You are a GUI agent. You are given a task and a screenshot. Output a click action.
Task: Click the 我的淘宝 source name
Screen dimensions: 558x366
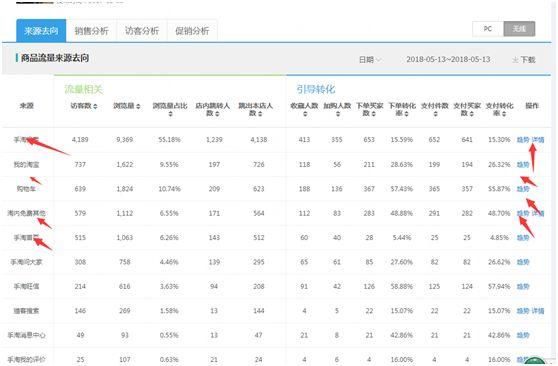(x=27, y=164)
